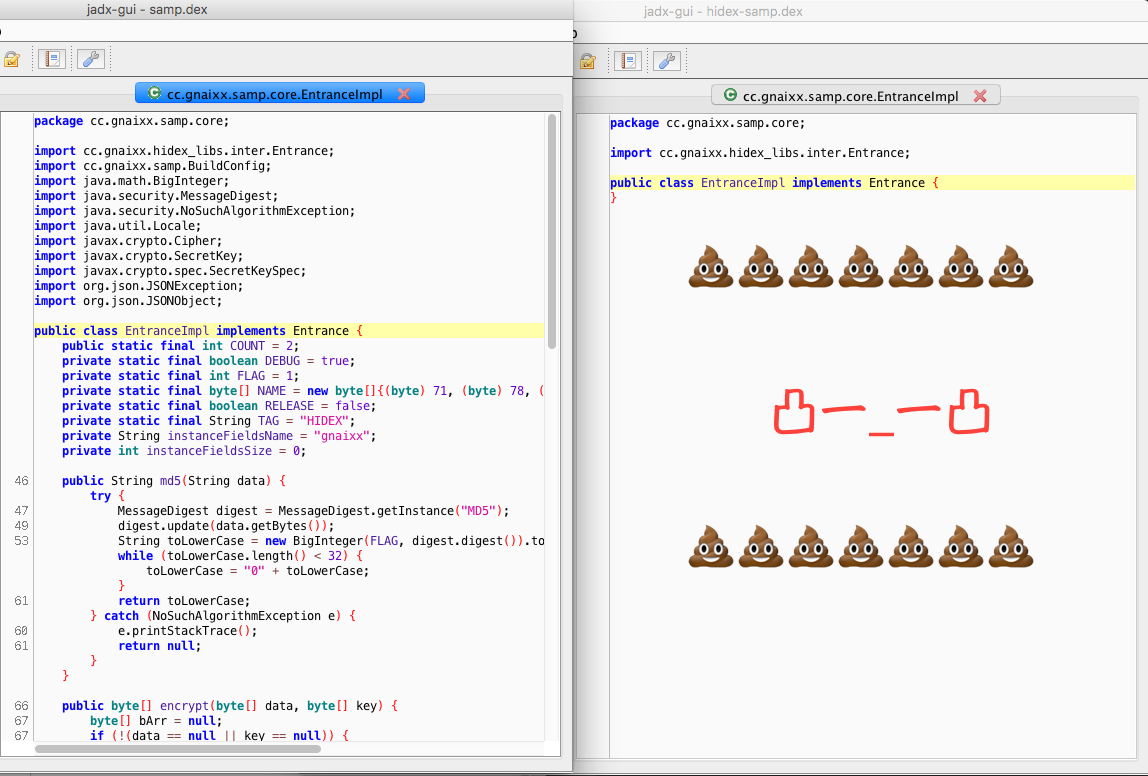The height and width of the screenshot is (776, 1148).
Task: Close EntranceImpl tab in samp.dex window
Action: pos(403,94)
